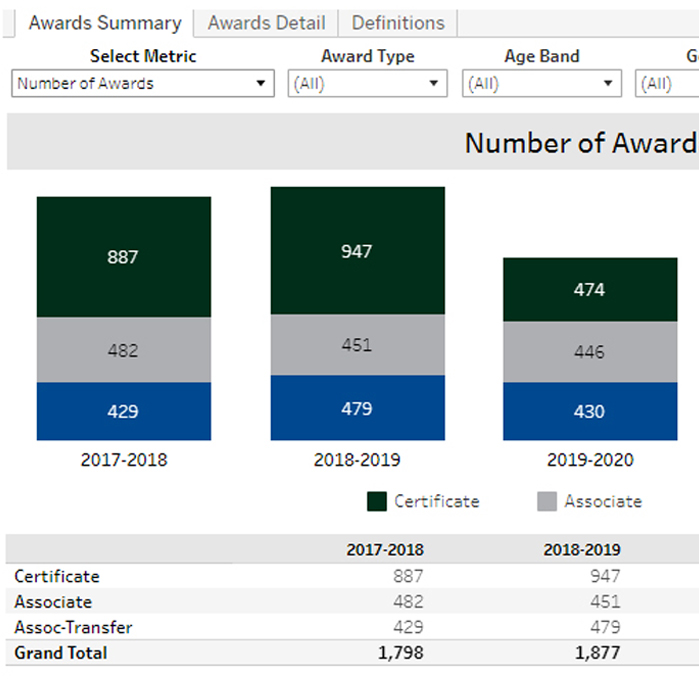This screenshot has height=699, width=699.
Task: Click the 2019-2020 label under the chart
Action: 590,460
